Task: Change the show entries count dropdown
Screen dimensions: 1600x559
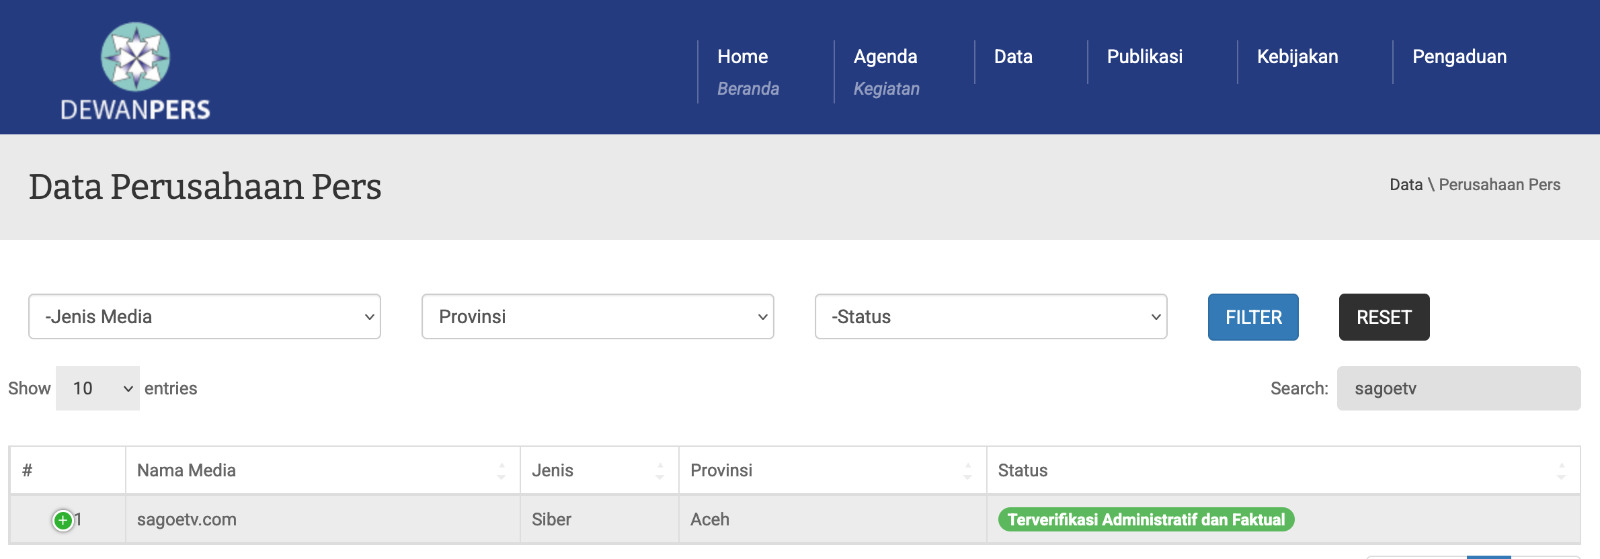Action: 98,388
